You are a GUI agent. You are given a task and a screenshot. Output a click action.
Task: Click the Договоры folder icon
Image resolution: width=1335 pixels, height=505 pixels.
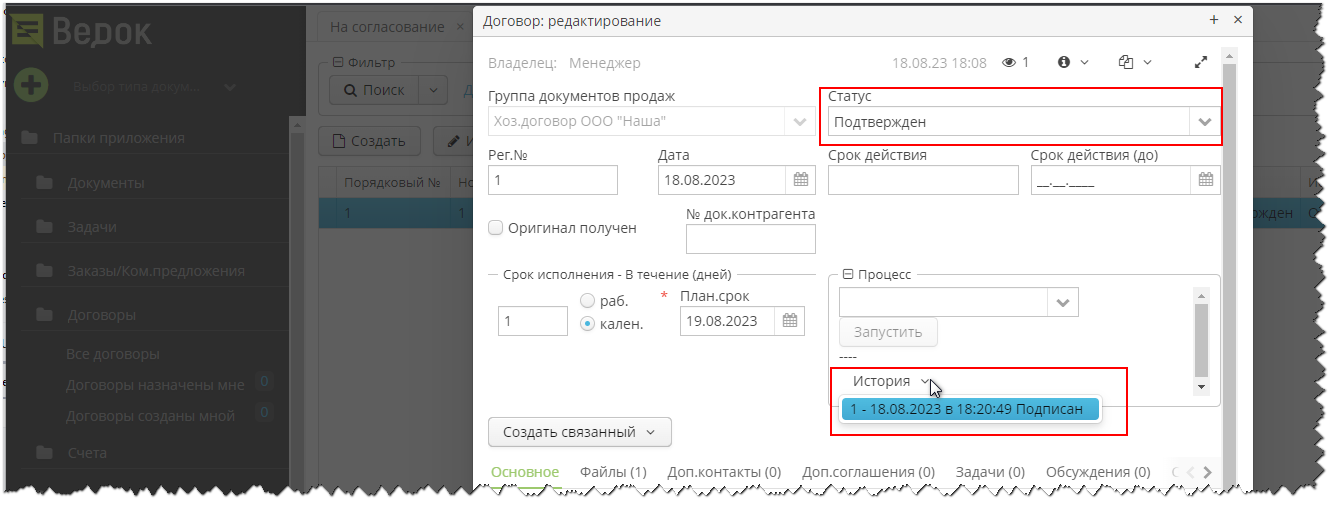[44, 314]
